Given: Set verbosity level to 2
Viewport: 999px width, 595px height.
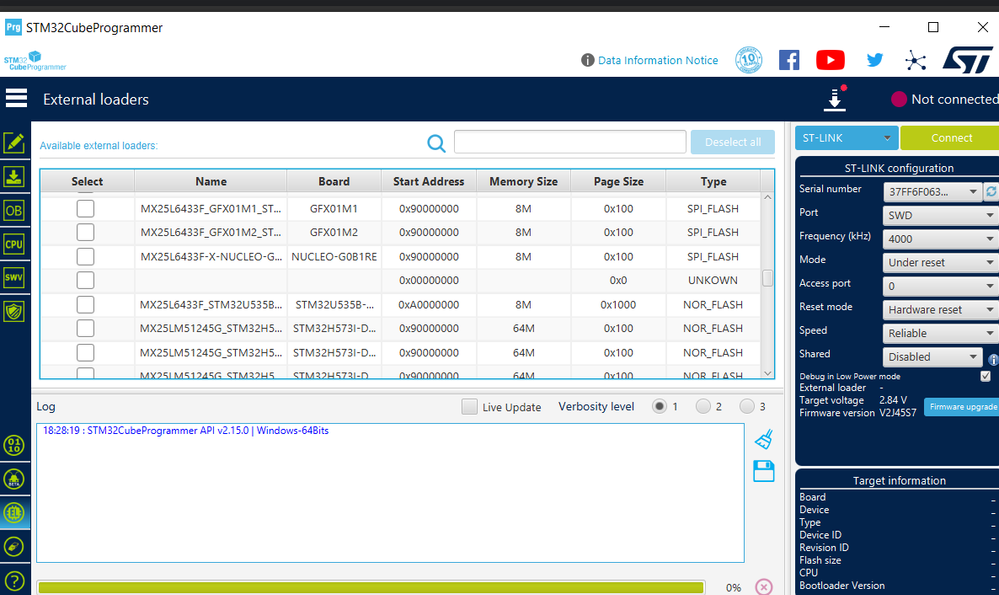Looking at the screenshot, I should 703,406.
